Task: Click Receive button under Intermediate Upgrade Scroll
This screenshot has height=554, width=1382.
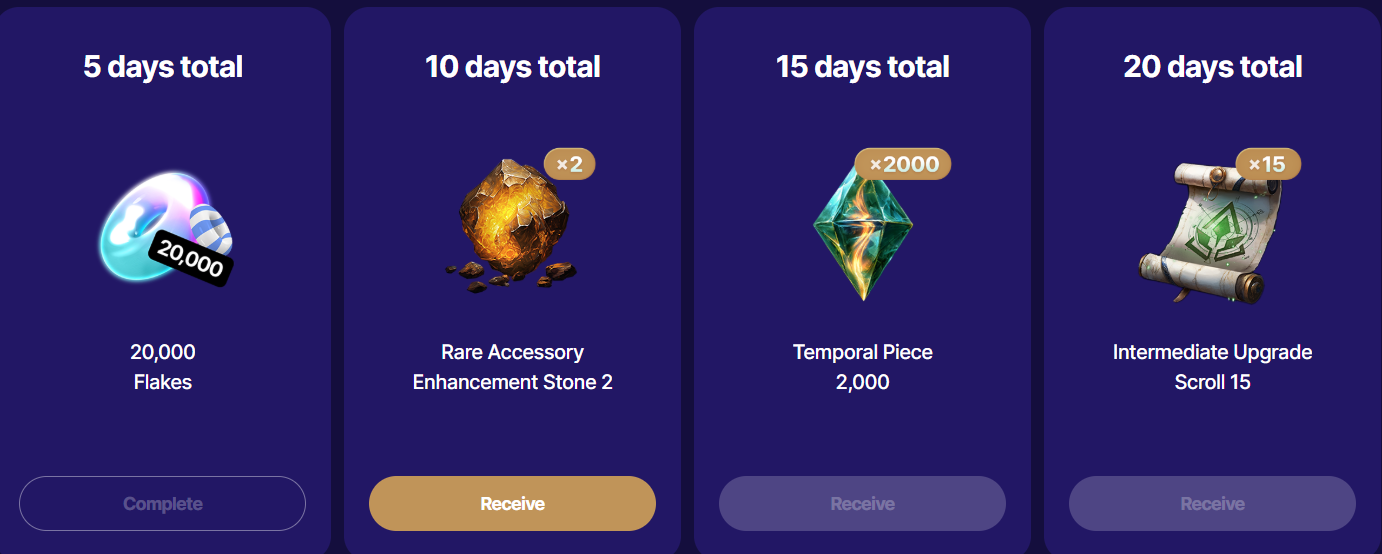Action: click(x=1212, y=503)
